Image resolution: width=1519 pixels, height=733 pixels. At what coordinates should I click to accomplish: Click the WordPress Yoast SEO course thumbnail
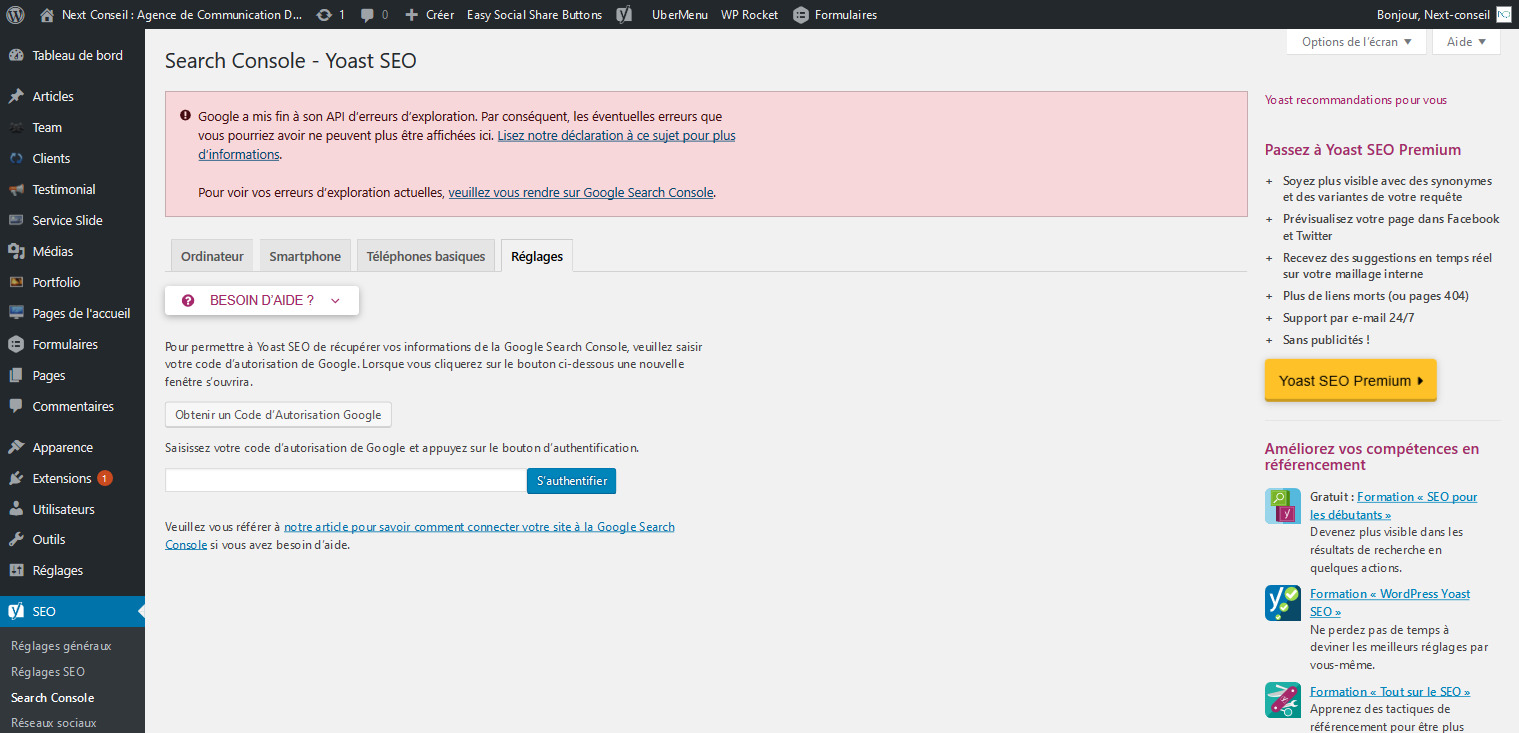[x=1283, y=603]
